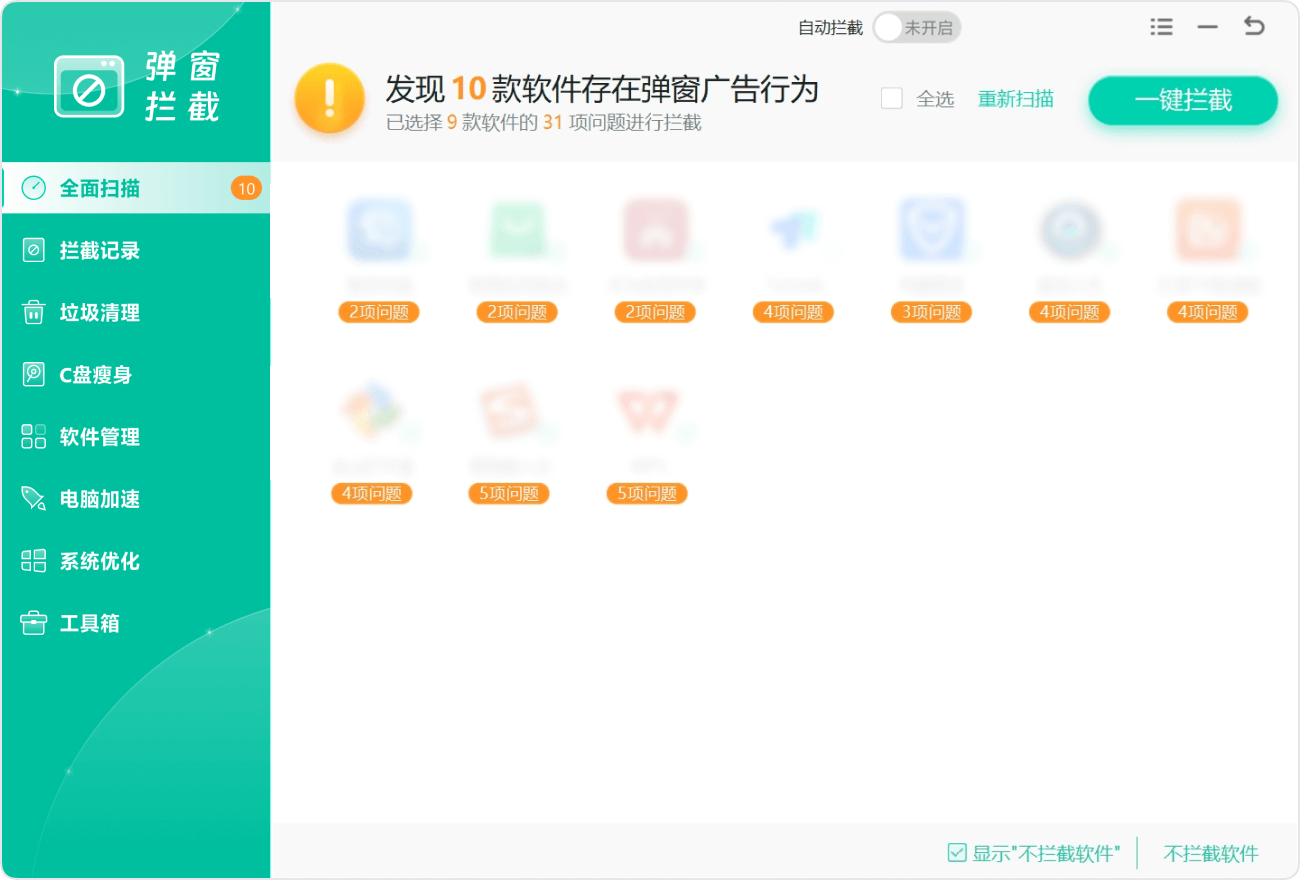This screenshot has width=1300, height=880.
Task: Click the rocket icon for 电脑加速
Action: (34, 499)
